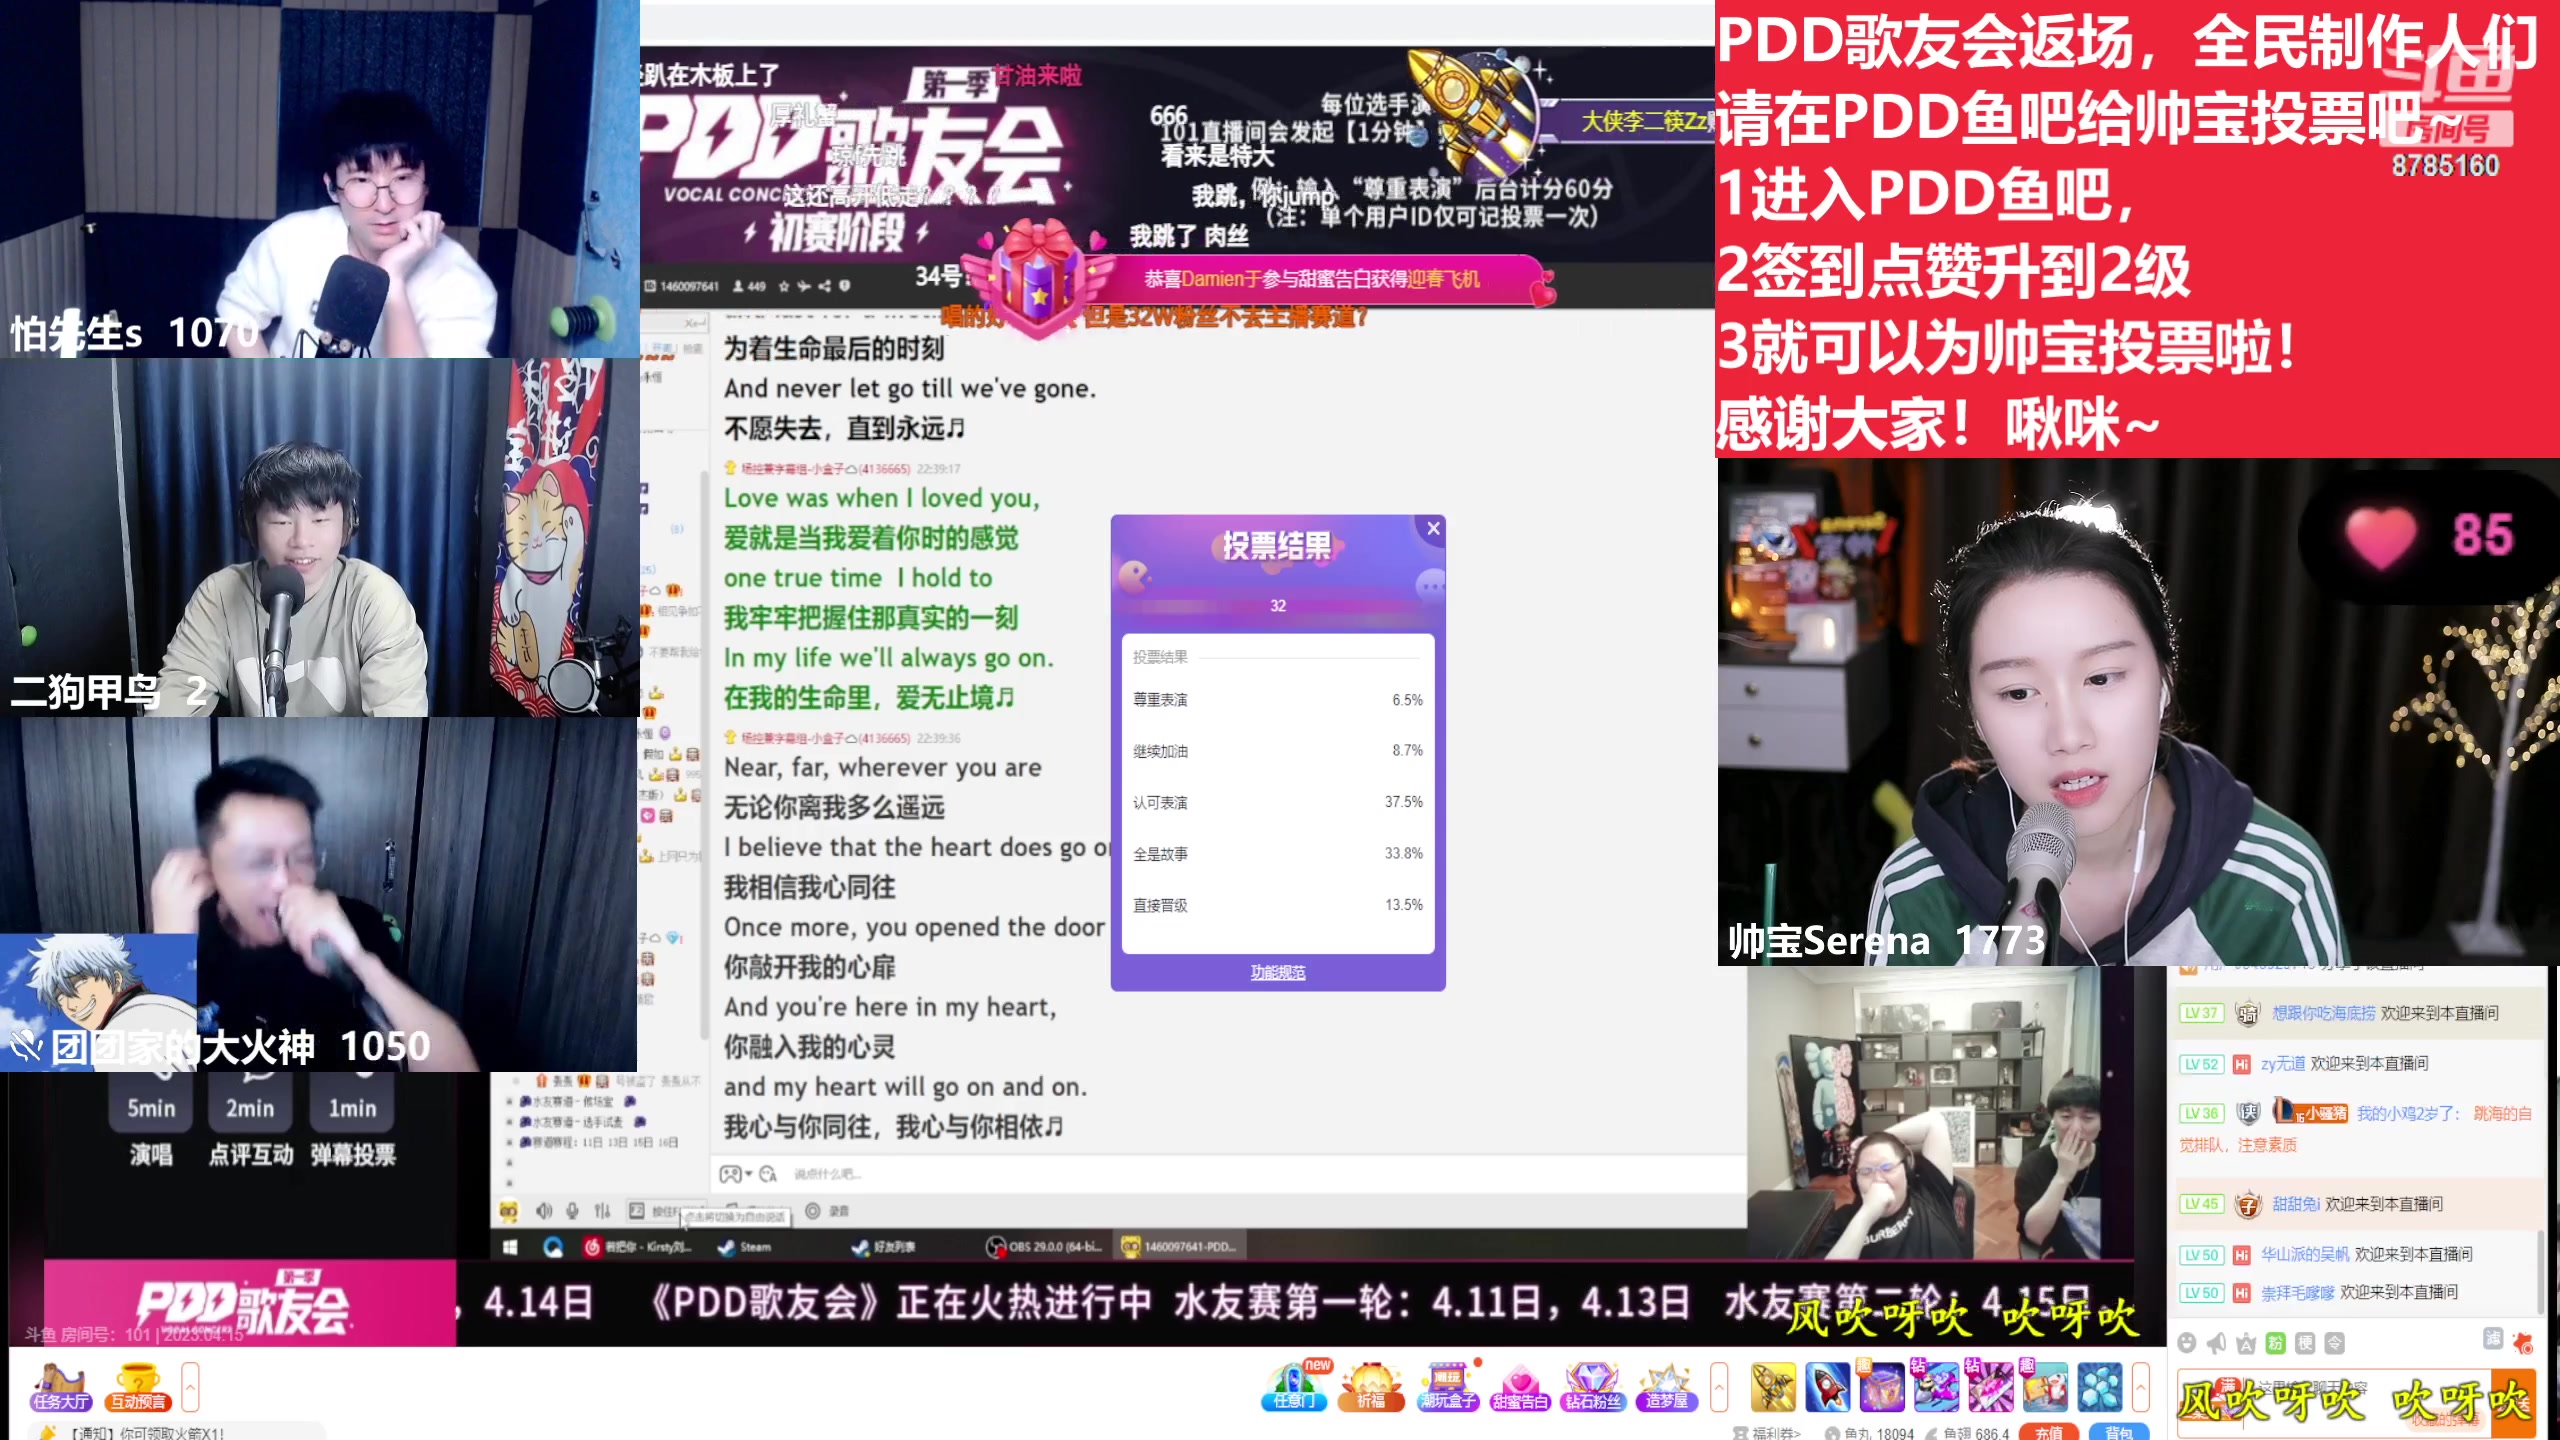The width and height of the screenshot is (2560, 1440).
Task: Open the 钻石粉丝 diamond icon
Action: tap(1592, 1387)
